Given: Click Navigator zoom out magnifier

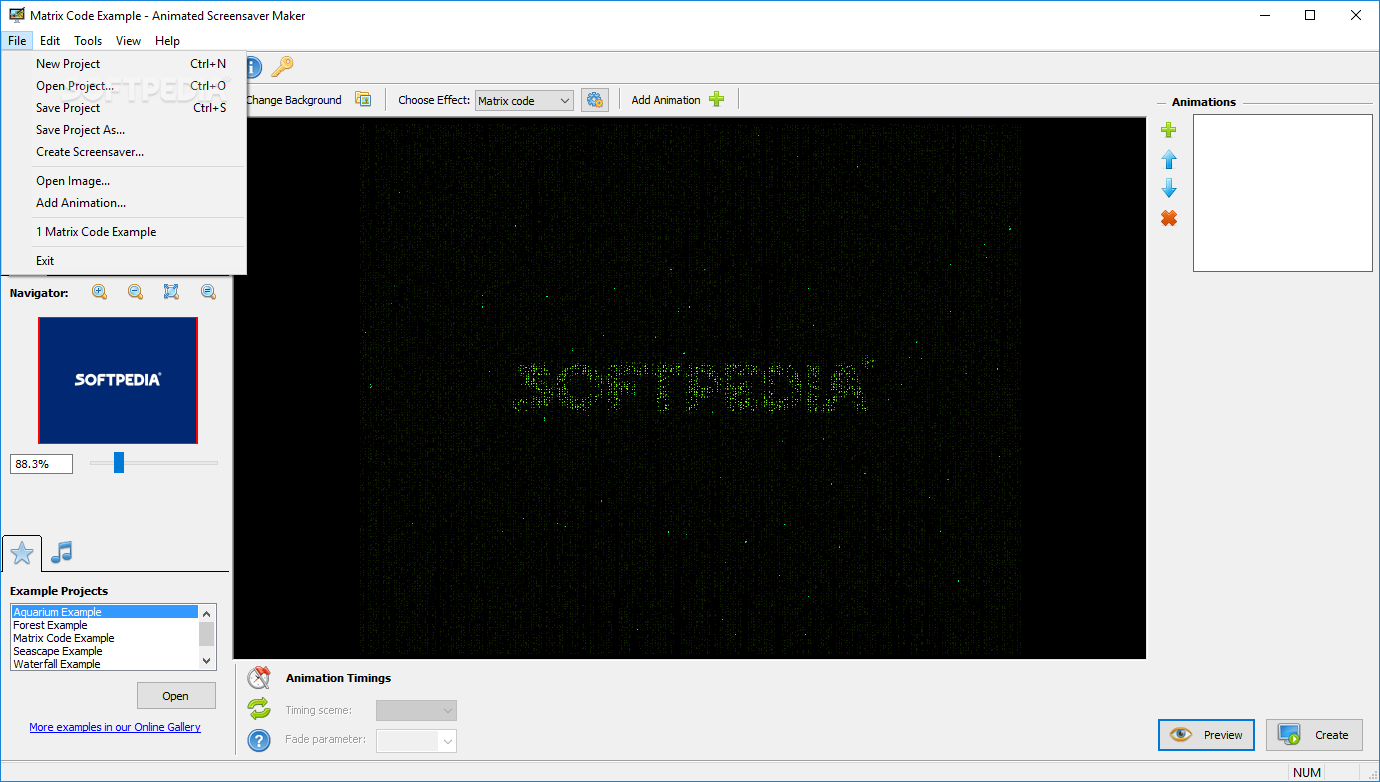Looking at the screenshot, I should [135, 292].
